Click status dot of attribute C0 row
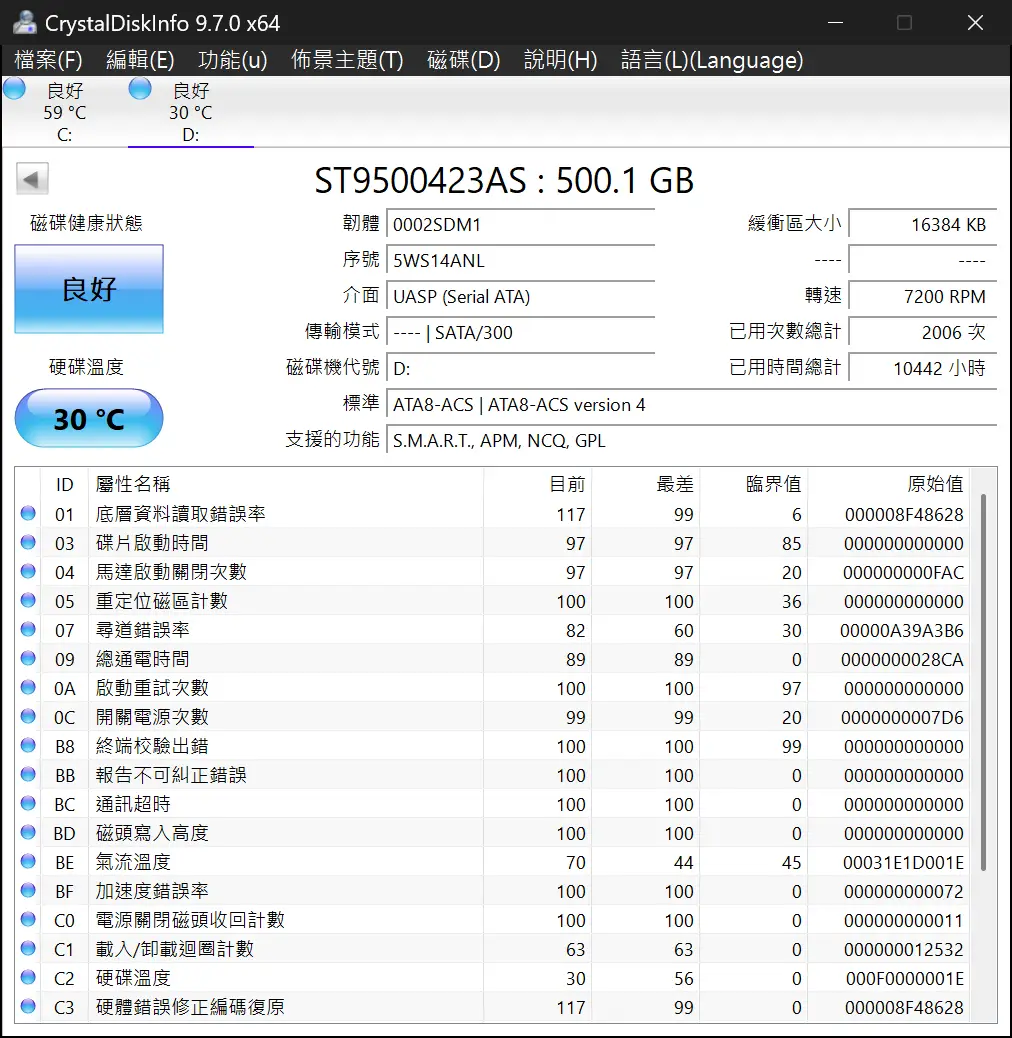 pyautogui.click(x=28, y=919)
